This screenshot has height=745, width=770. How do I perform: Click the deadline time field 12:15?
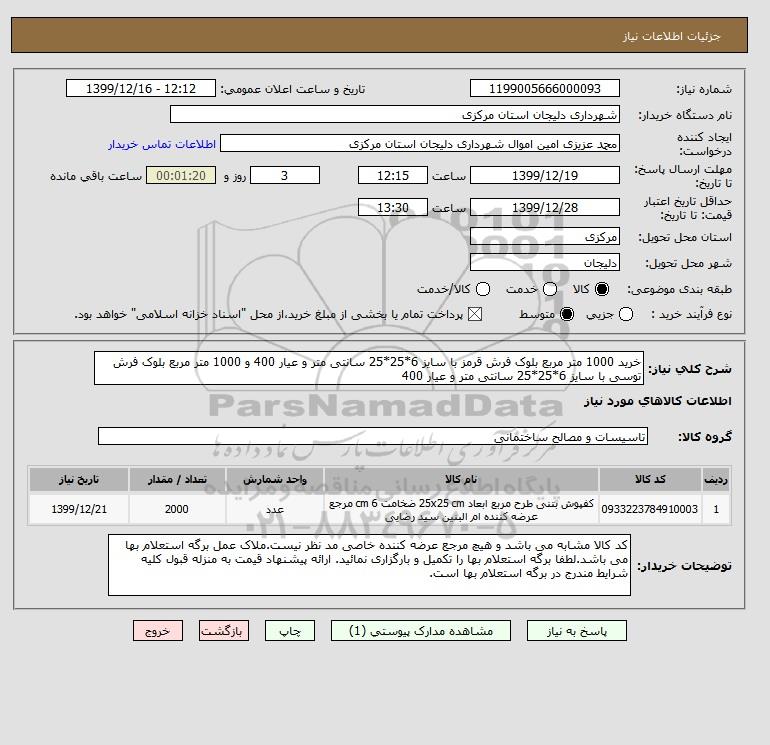click(393, 175)
